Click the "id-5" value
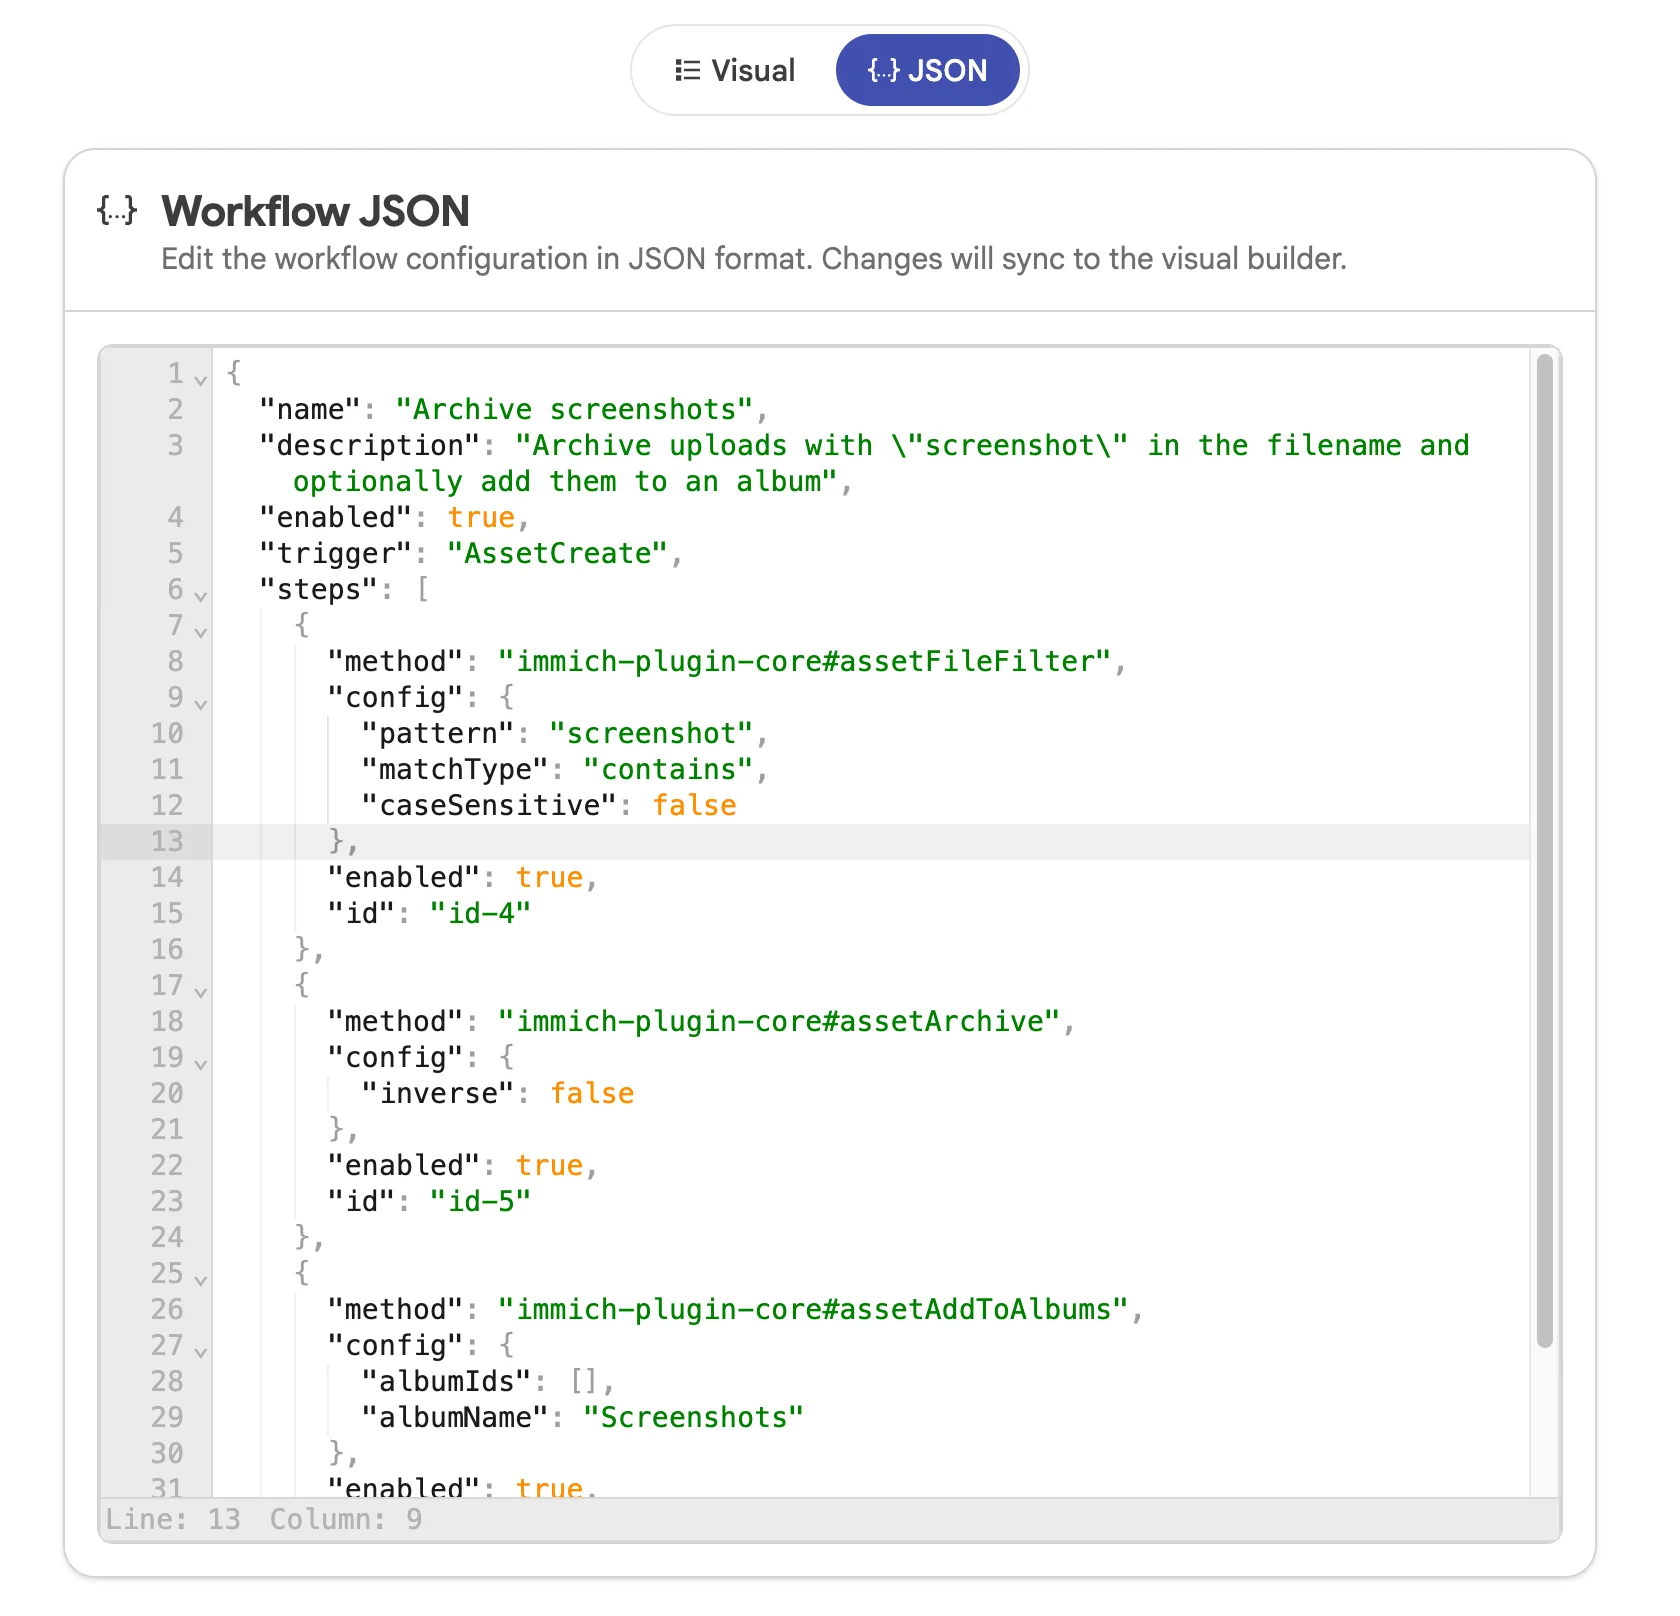Viewport: 1680px width, 1616px height. (x=481, y=1201)
